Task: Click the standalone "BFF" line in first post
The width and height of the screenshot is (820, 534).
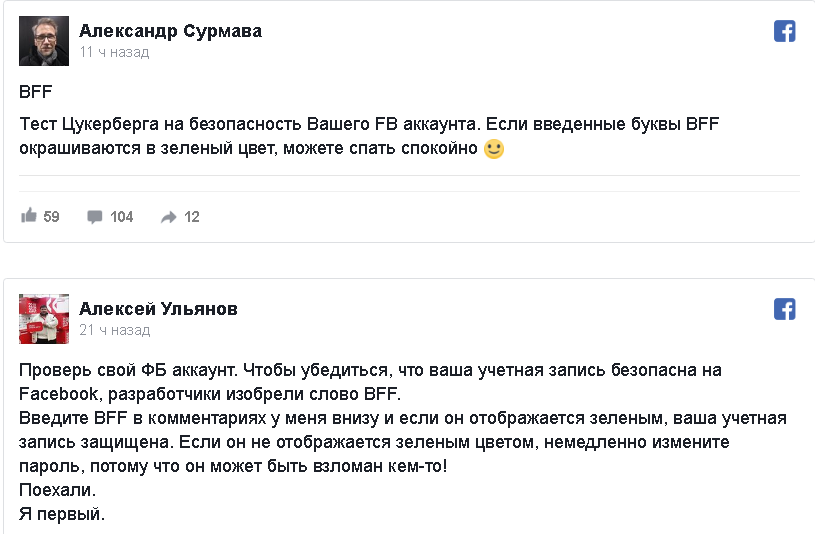Action: [x=35, y=92]
